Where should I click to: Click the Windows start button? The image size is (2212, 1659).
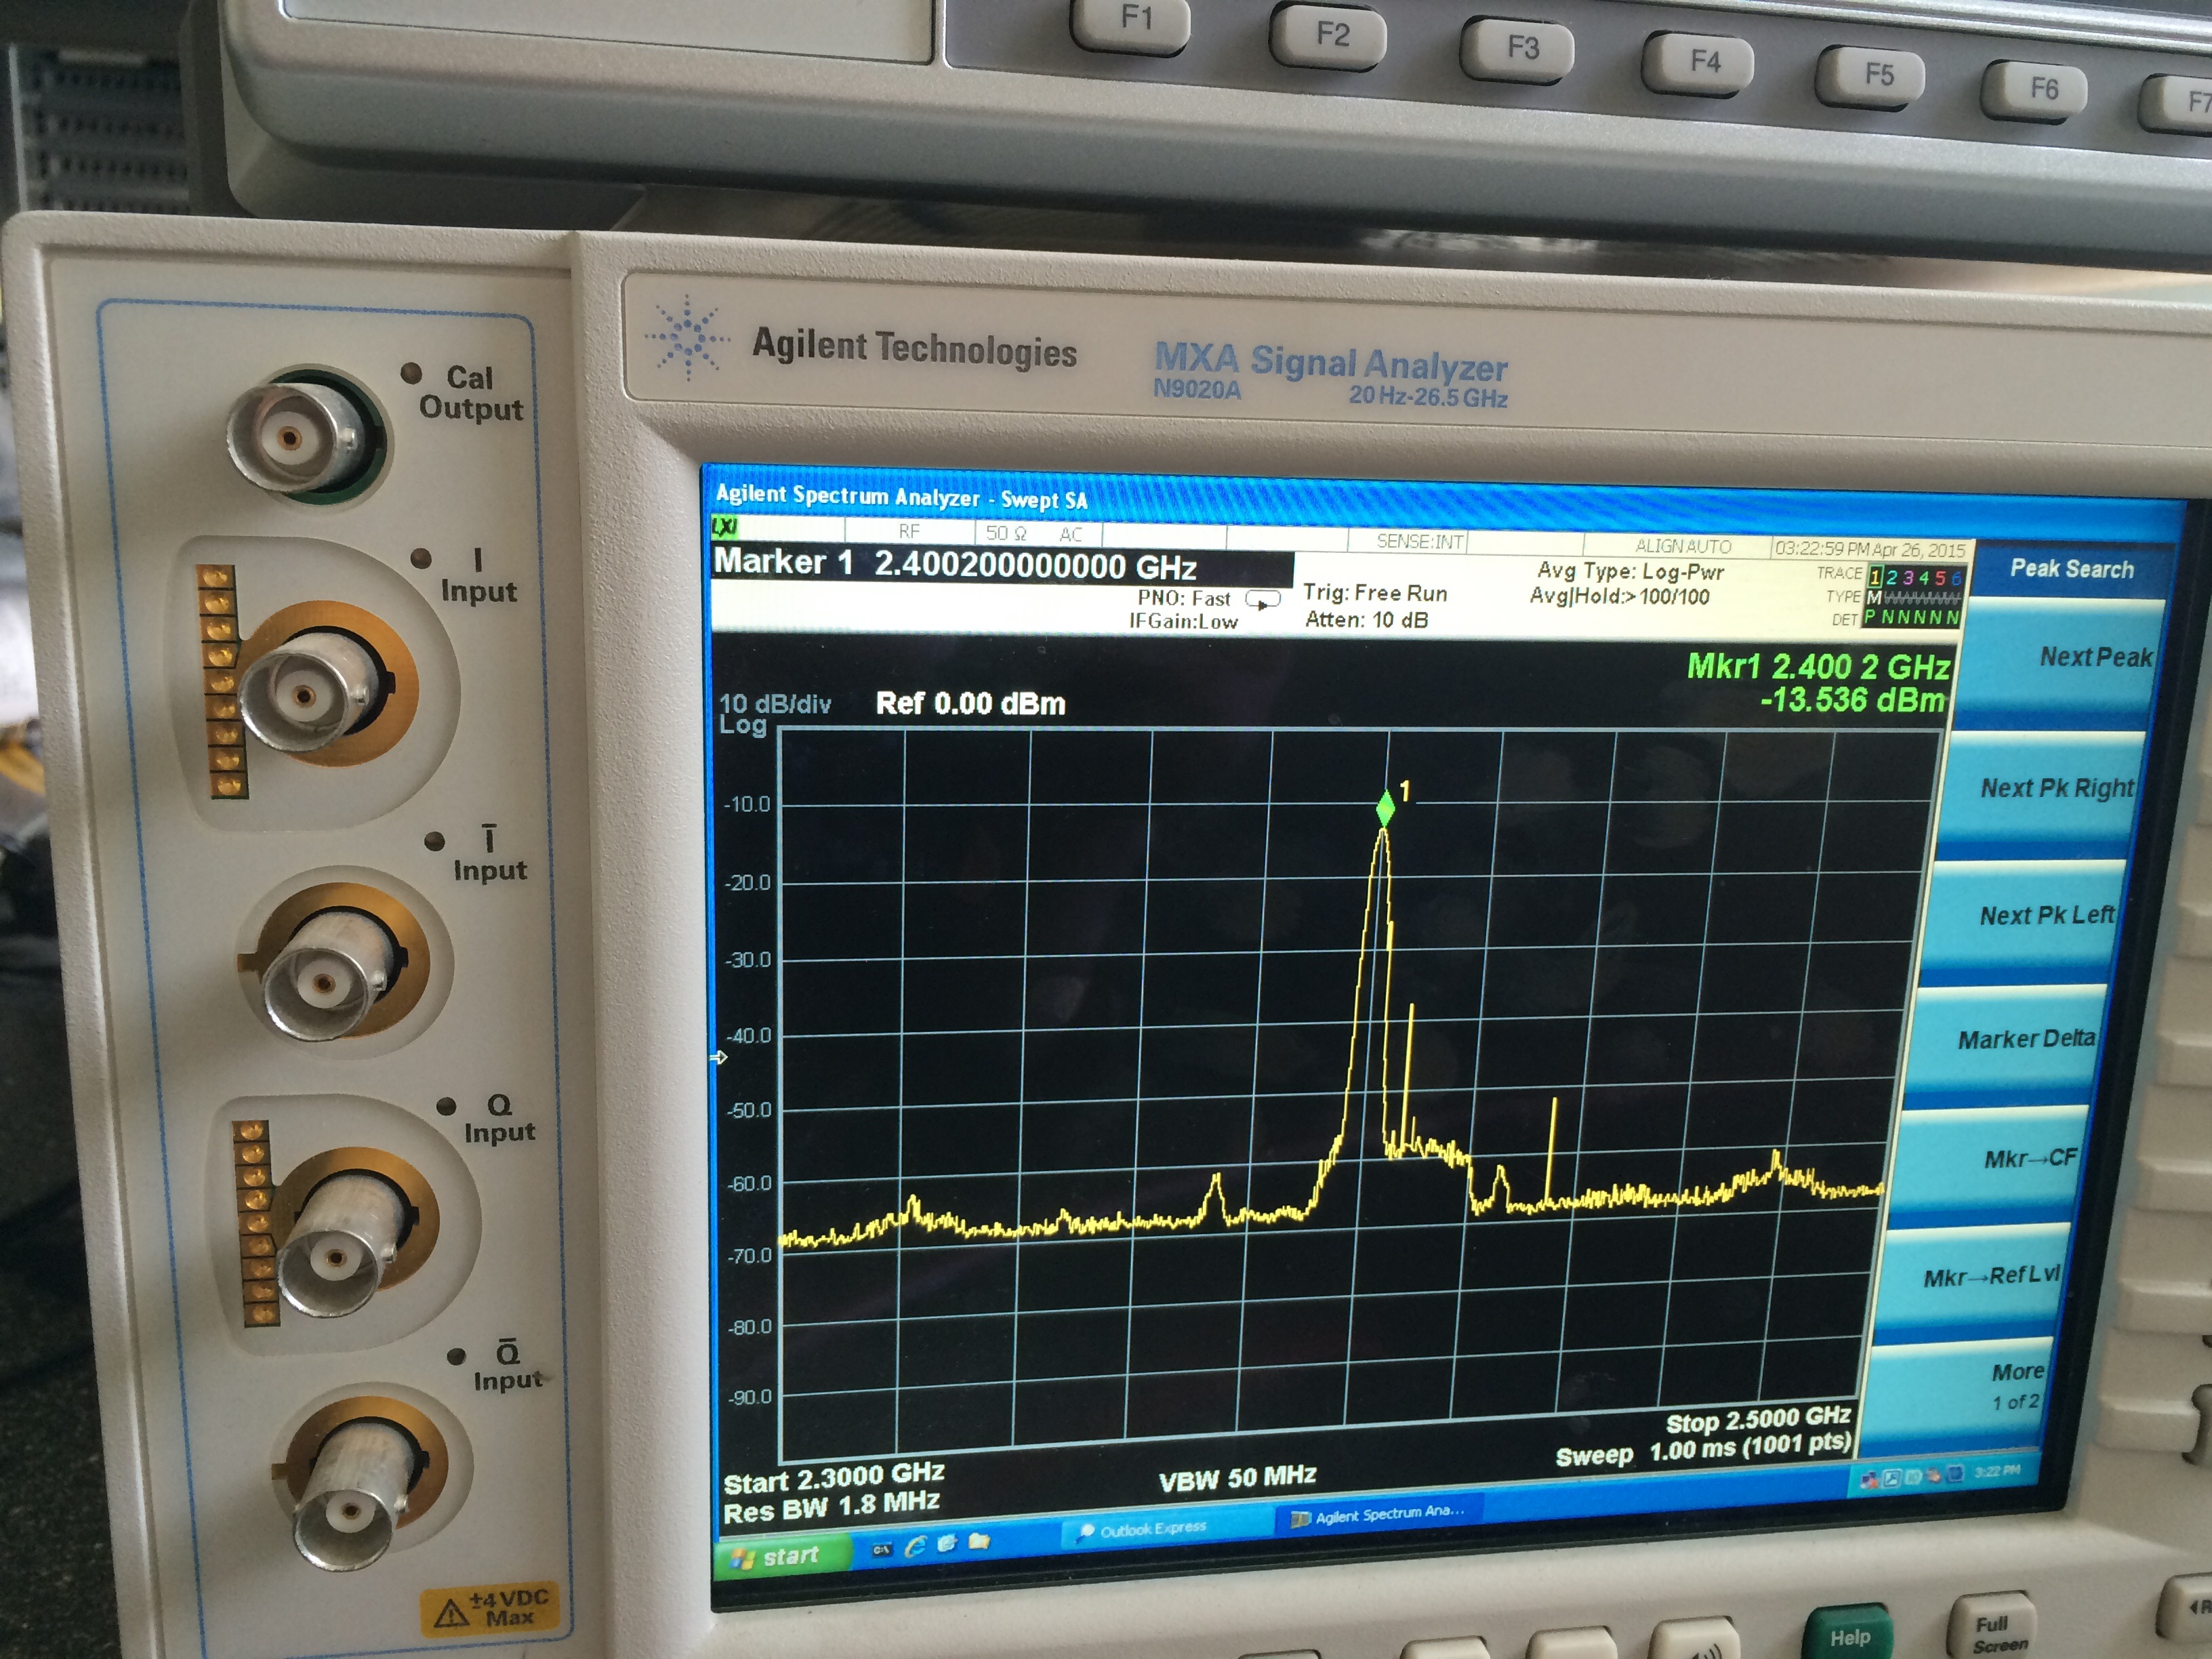[x=776, y=1557]
